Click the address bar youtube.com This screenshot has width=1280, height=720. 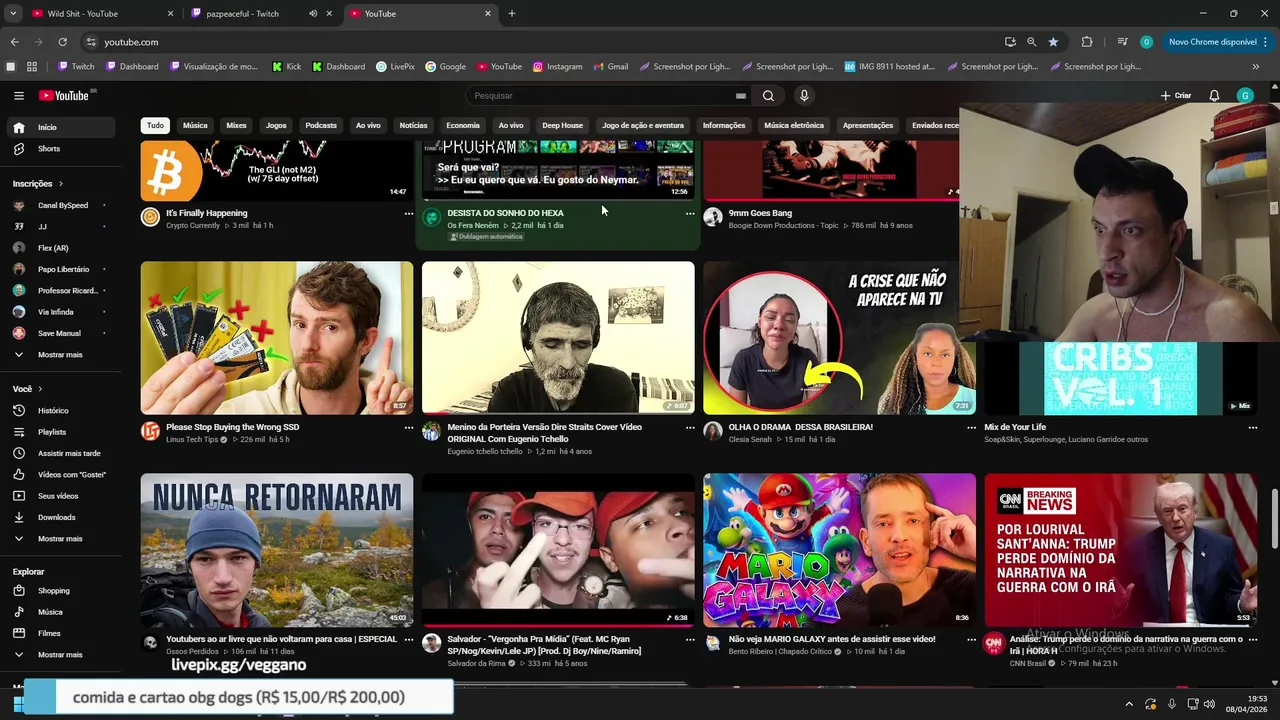point(540,42)
